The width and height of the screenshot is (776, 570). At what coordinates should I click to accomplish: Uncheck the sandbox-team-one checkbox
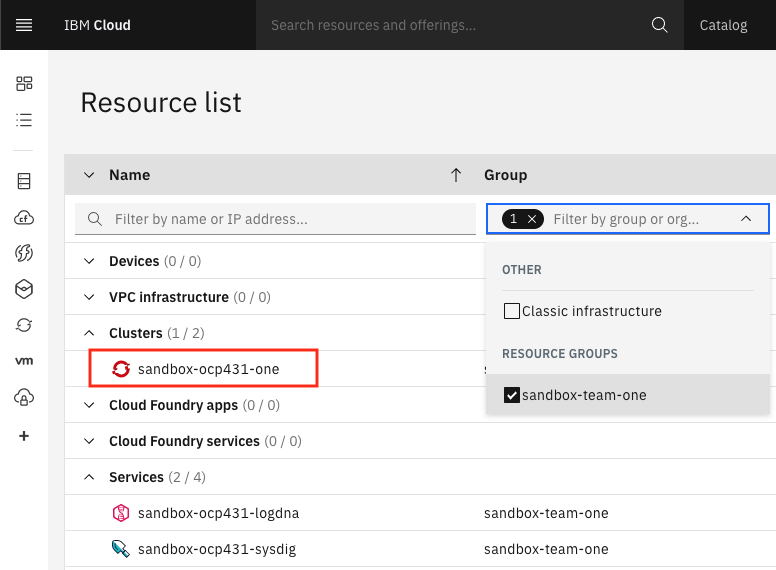(x=511, y=395)
